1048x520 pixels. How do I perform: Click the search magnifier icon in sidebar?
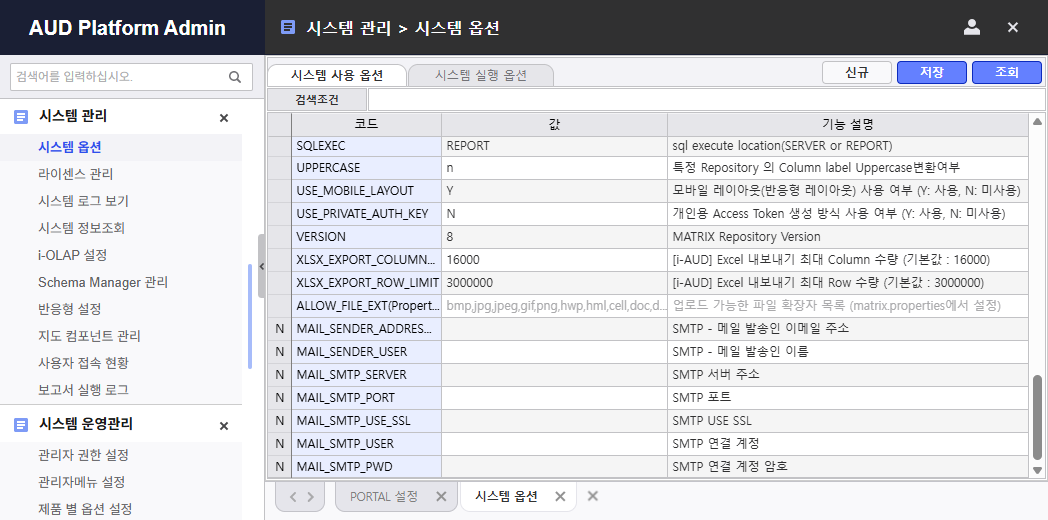pyautogui.click(x=235, y=77)
